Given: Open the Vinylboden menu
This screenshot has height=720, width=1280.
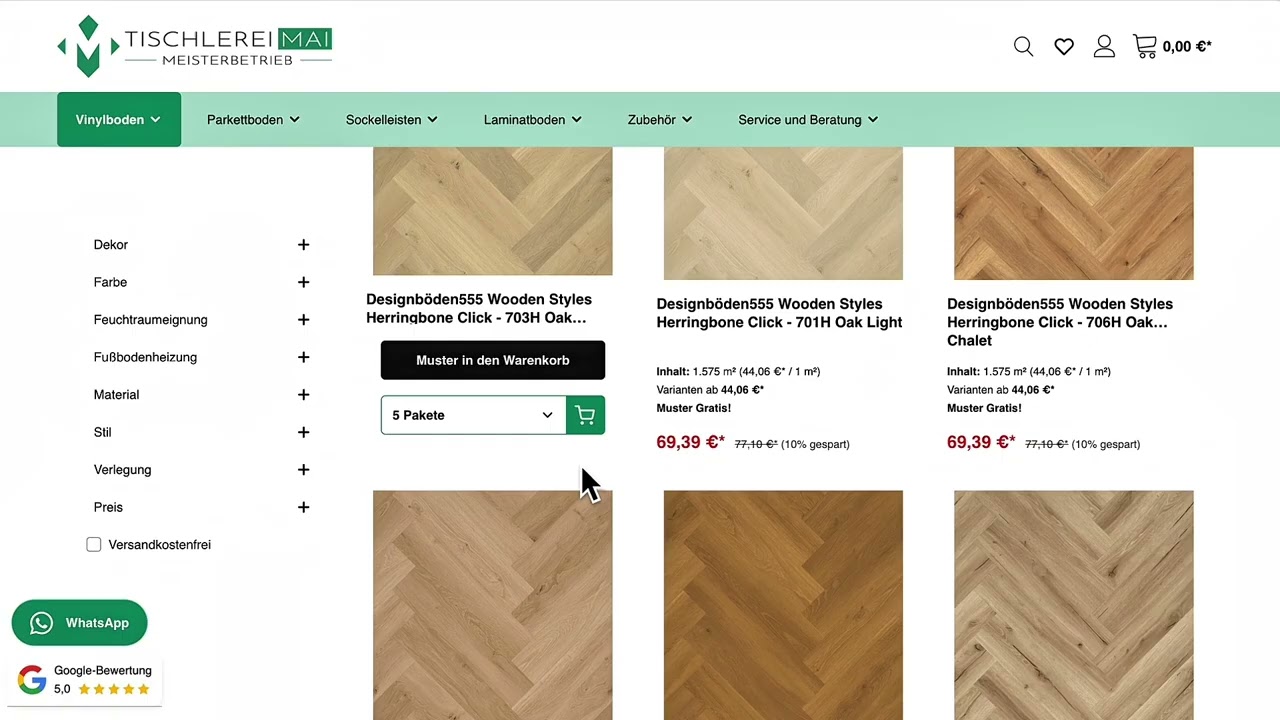Looking at the screenshot, I should (118, 120).
